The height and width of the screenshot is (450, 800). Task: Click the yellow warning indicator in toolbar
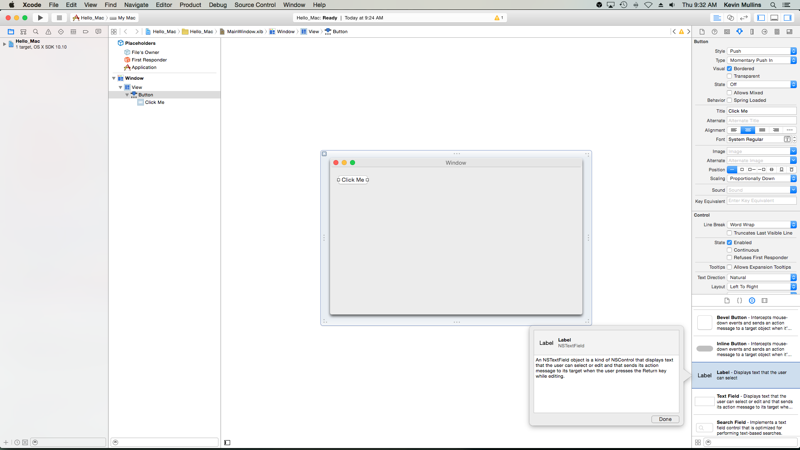coord(498,18)
